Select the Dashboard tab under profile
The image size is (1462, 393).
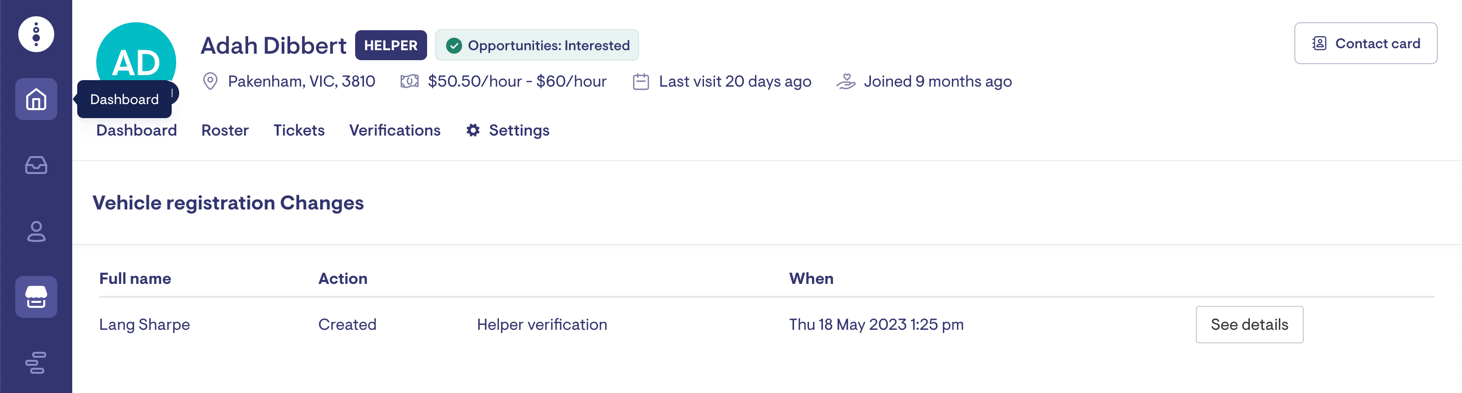pos(136,130)
